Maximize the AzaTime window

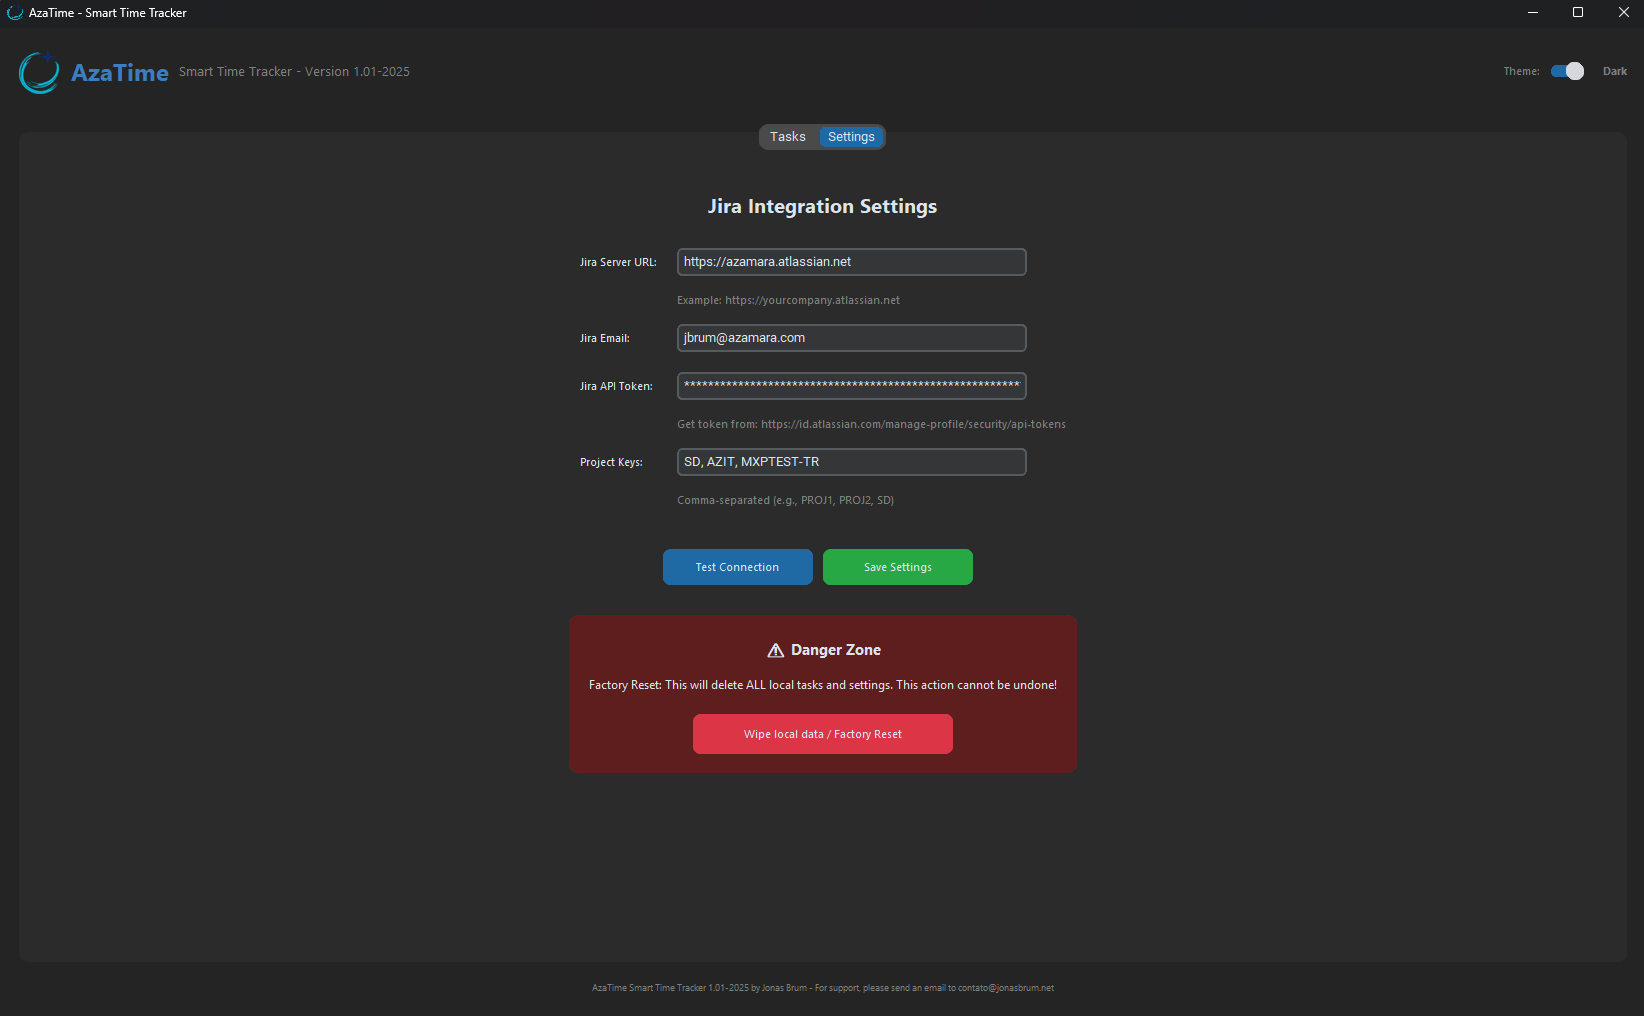click(x=1578, y=13)
